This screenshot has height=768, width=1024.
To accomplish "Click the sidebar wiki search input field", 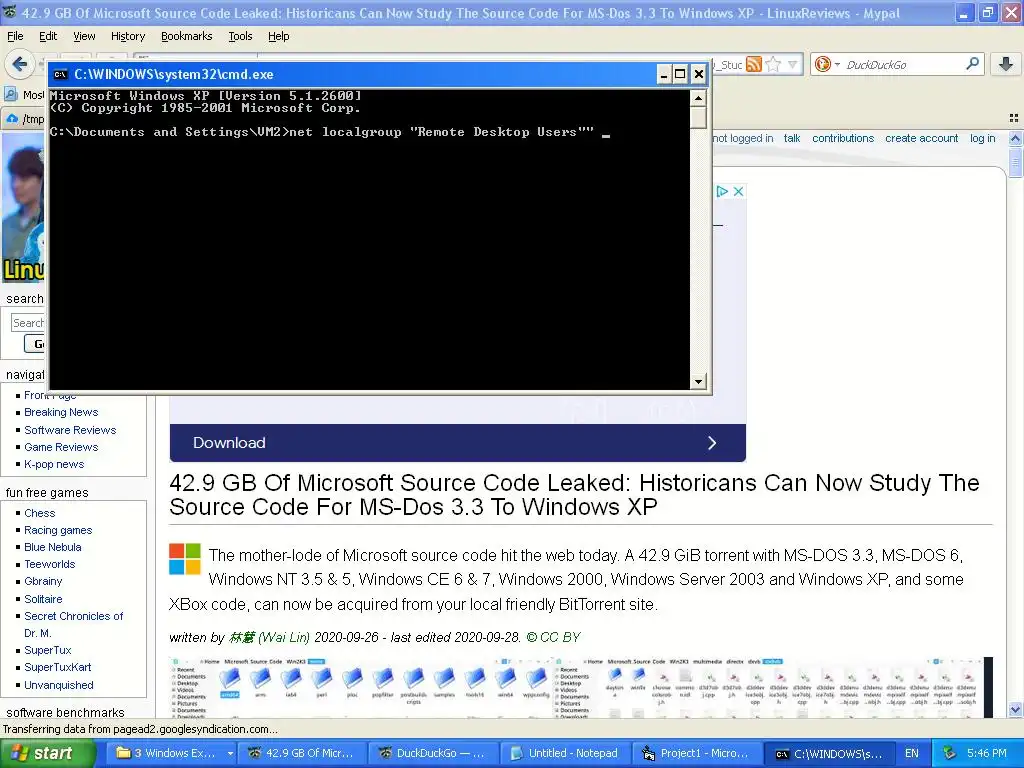I will [x=28, y=323].
